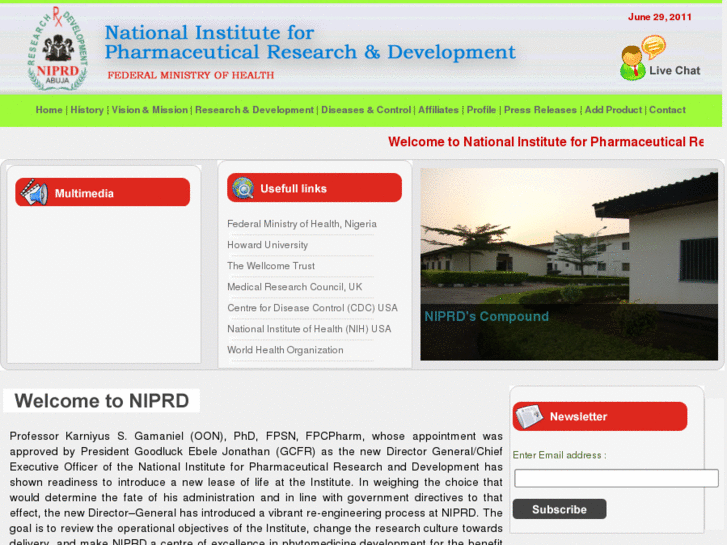Open Press Releases menu item
The width and height of the screenshot is (727, 545).
540,110
